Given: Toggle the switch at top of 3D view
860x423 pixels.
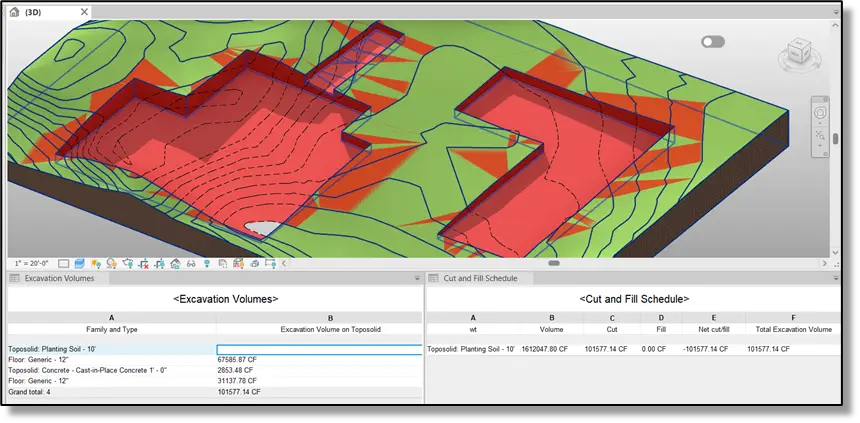Looking at the screenshot, I should click(x=713, y=42).
